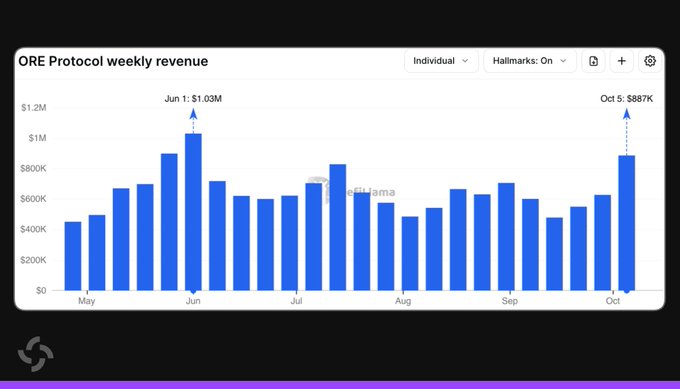The width and height of the screenshot is (680, 389).
Task: Select the Oct 5 revenue bar
Action: pyautogui.click(x=627, y=223)
